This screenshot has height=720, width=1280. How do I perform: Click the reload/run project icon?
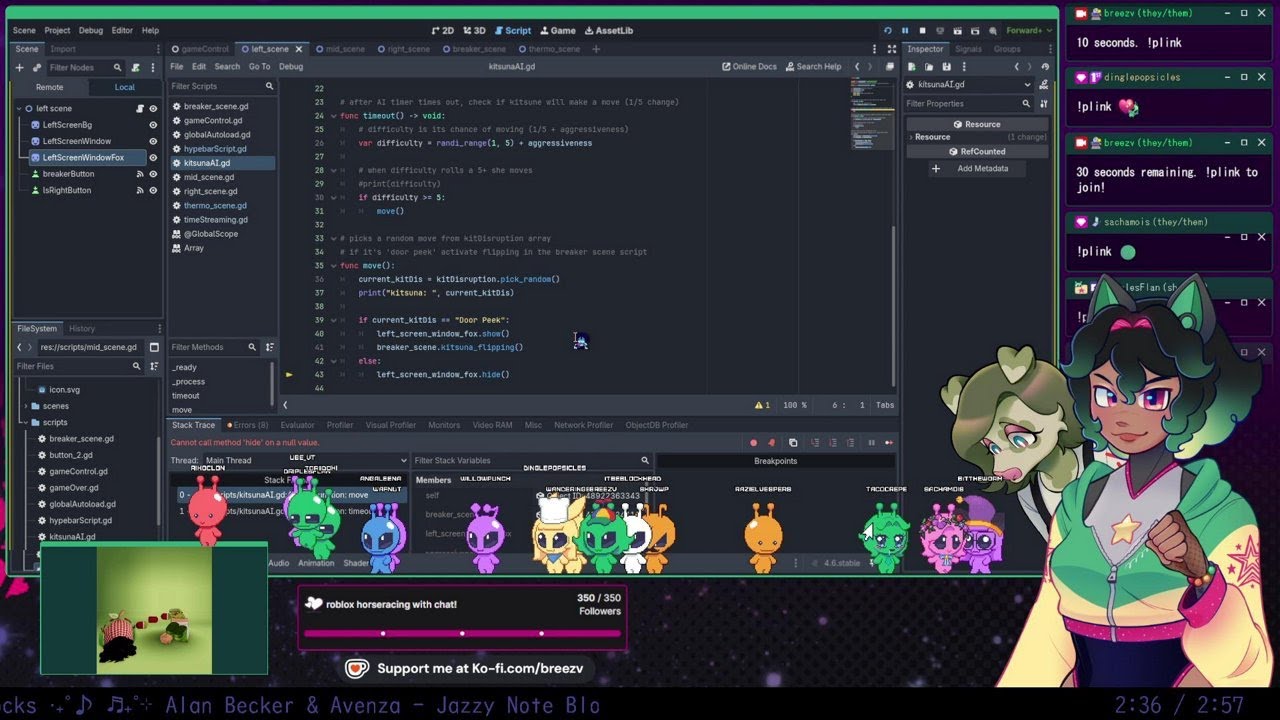pos(887,30)
